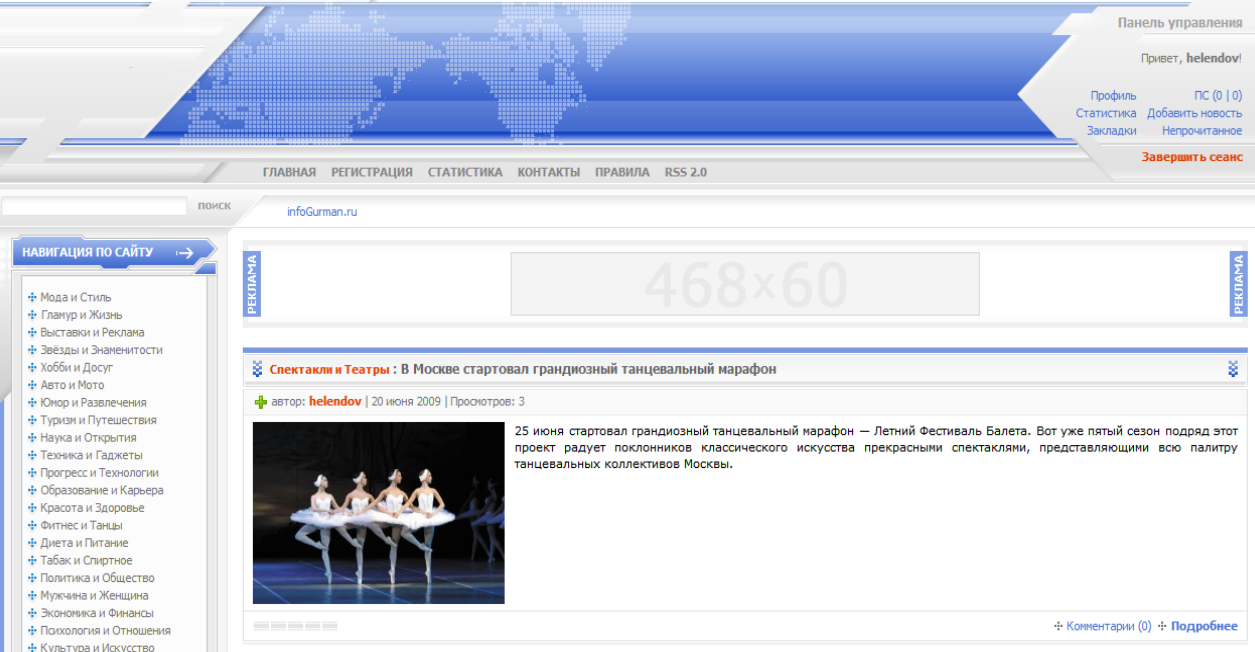Open the Экономика и Финансы category
Viewport: 1255px width, 652px height.
pyautogui.click(x=96, y=613)
